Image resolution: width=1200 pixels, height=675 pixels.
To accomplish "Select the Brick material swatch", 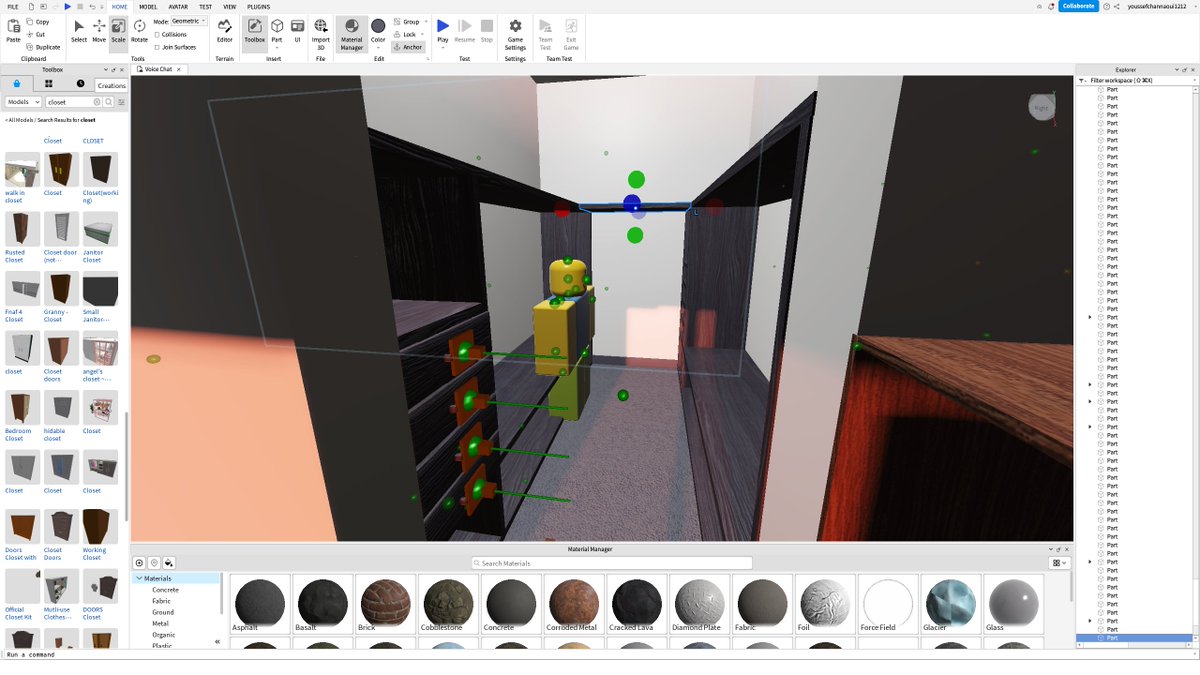I will (x=386, y=604).
